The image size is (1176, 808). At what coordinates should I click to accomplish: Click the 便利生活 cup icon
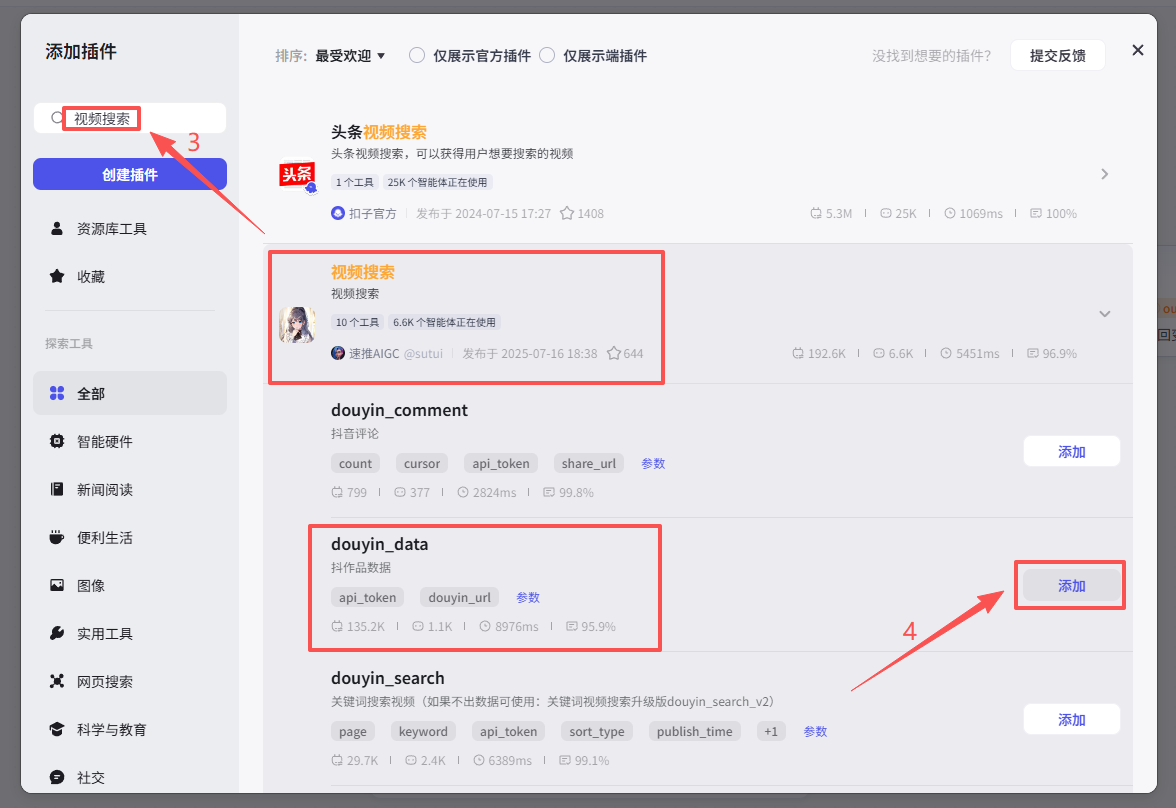click(x=57, y=538)
